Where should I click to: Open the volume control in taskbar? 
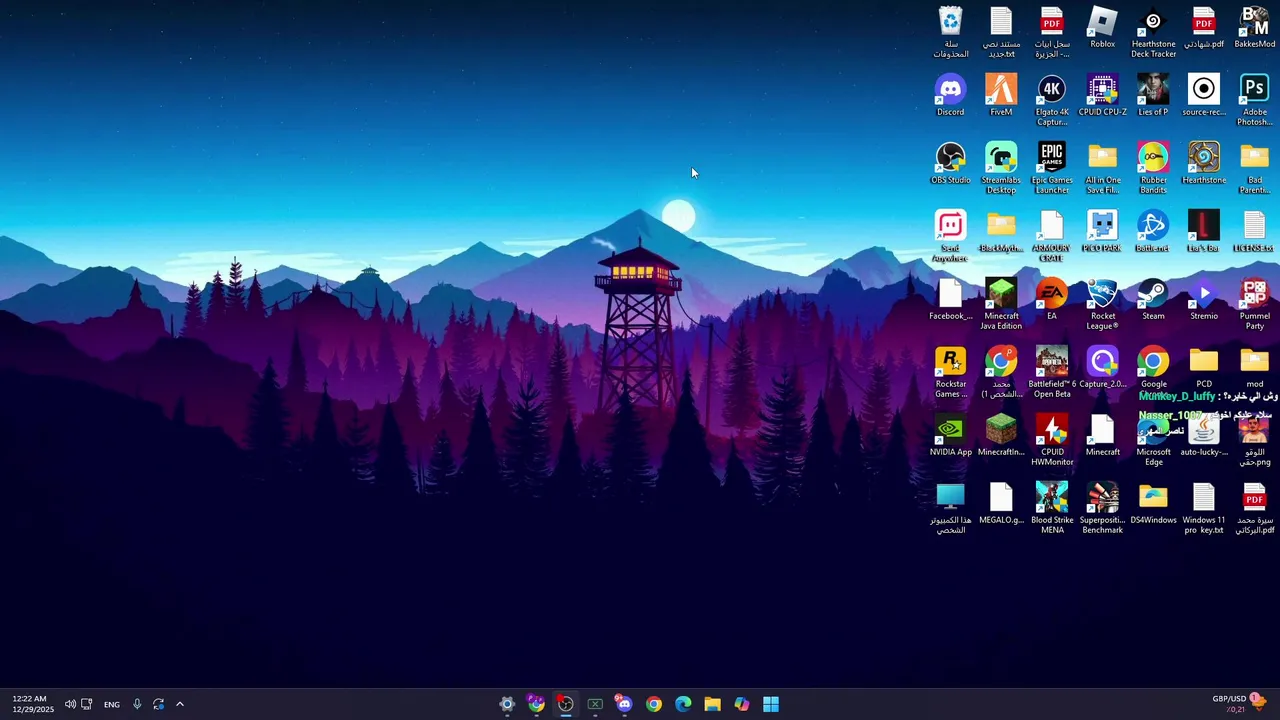tap(70, 704)
